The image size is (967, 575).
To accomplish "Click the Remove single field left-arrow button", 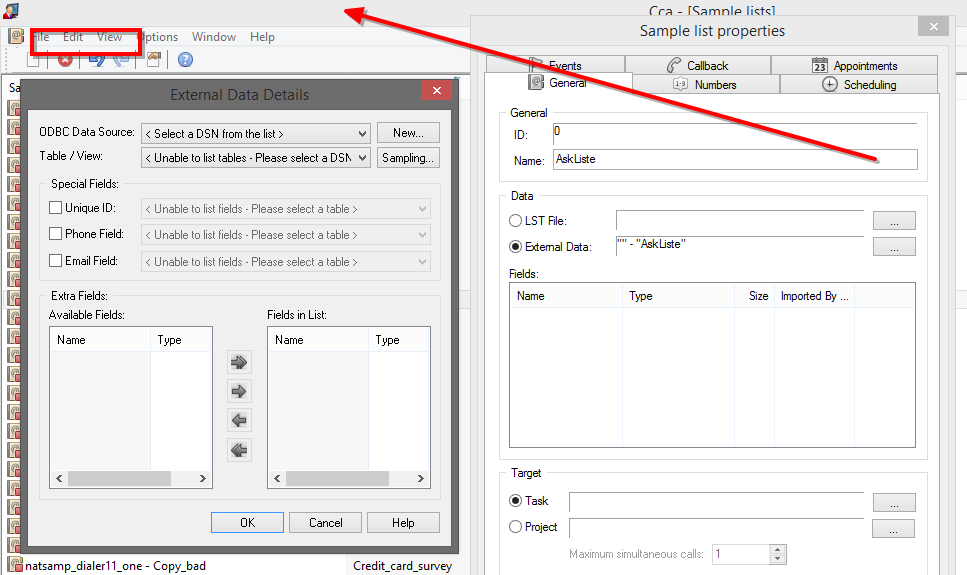I will pos(239,420).
